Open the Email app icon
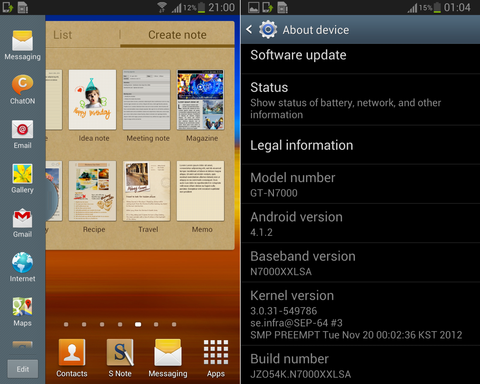Screen dimensions: 480x384 point(22,134)
